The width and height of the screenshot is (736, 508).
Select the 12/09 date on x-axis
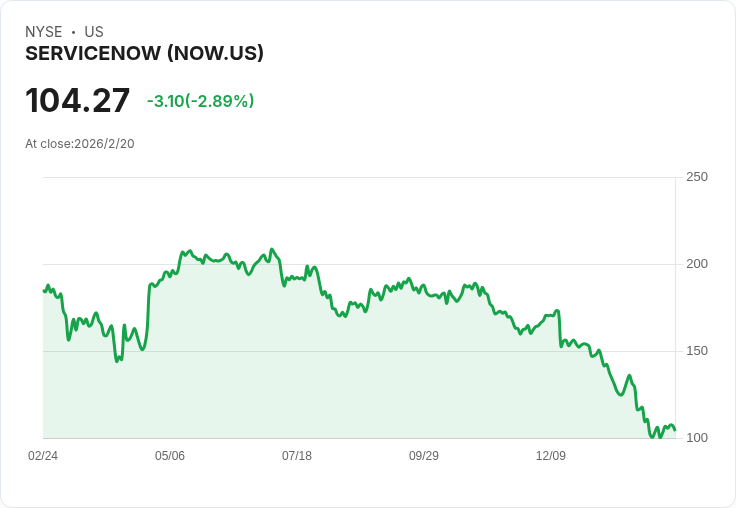tap(551, 456)
